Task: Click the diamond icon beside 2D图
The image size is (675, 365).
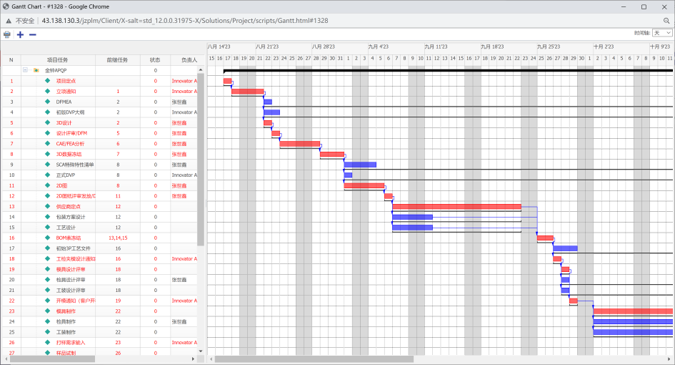Action: [x=47, y=186]
